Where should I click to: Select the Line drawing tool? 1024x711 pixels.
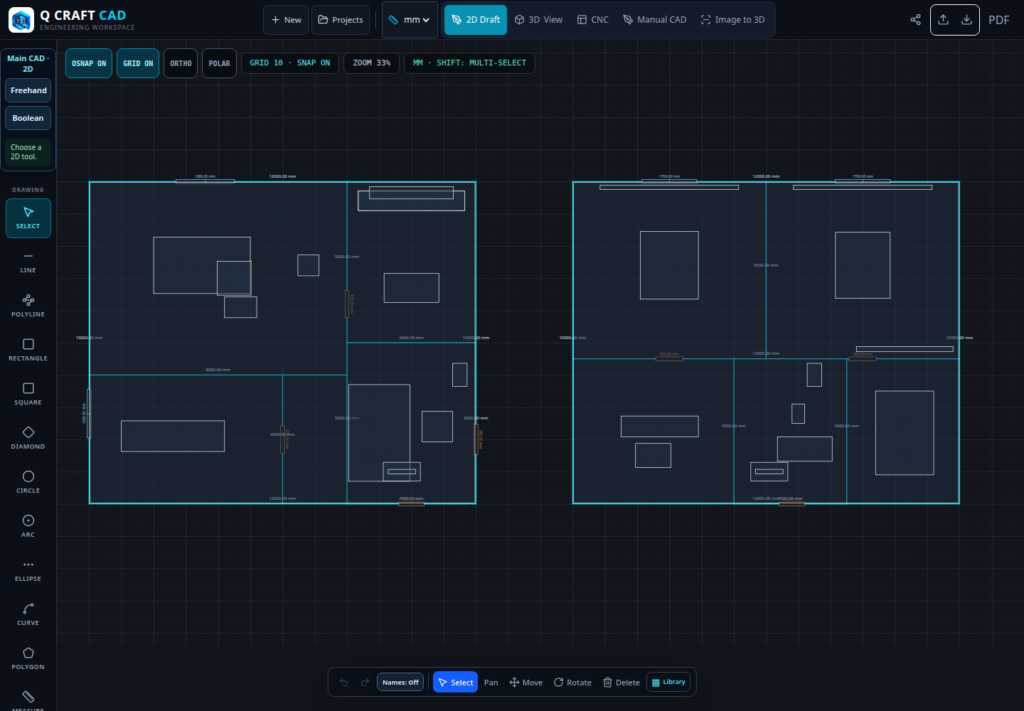click(x=28, y=262)
